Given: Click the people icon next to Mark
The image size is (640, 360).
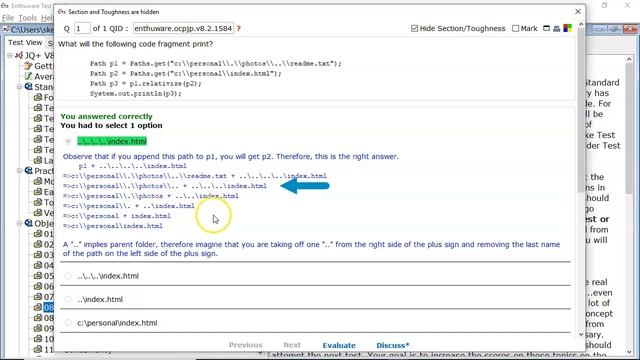Looking at the screenshot, I should (556, 28).
